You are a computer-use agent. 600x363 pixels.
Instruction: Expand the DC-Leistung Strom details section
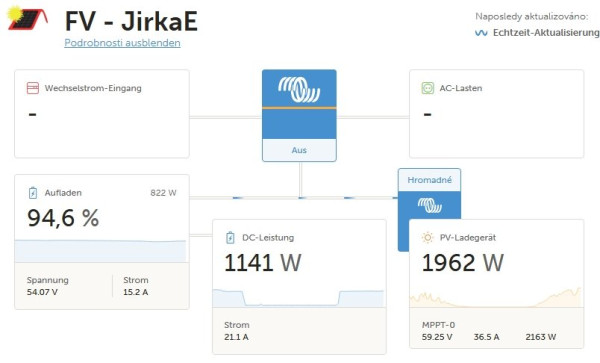point(299,331)
